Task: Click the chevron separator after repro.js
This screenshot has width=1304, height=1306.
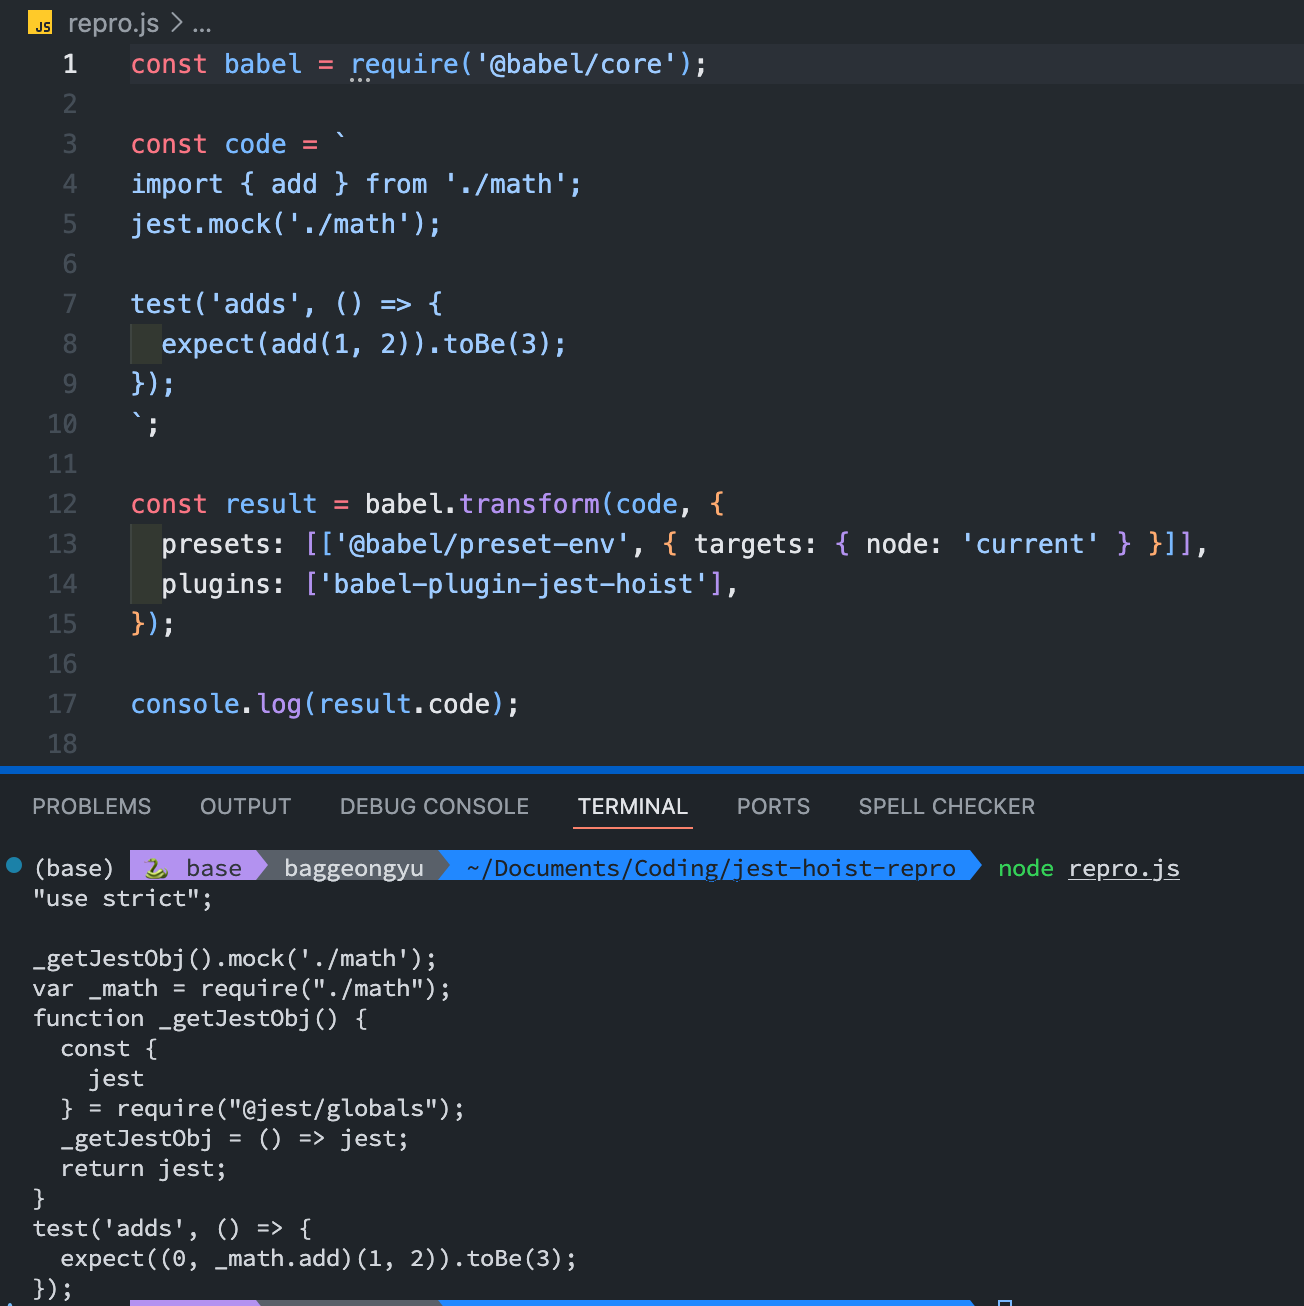Action: (177, 23)
